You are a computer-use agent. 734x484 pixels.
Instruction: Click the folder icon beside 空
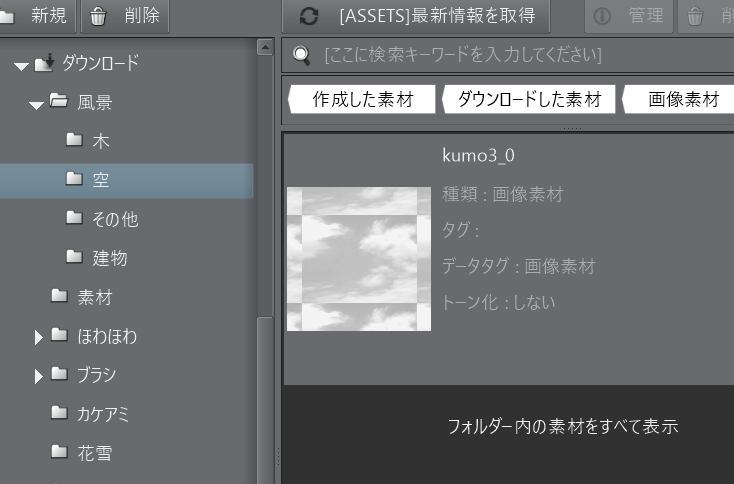coord(74,178)
